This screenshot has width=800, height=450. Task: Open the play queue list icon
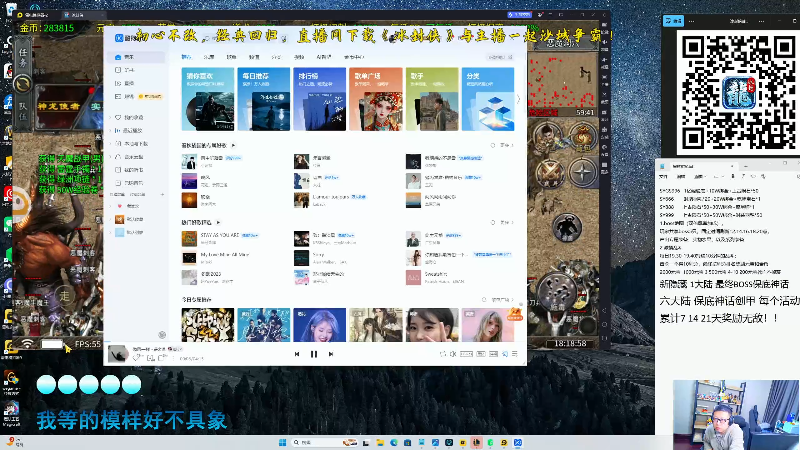[515, 354]
